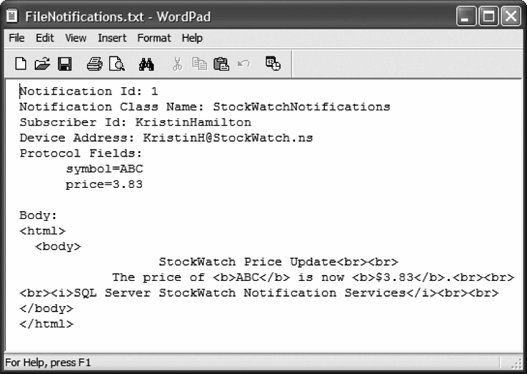Open the View menu
This screenshot has width=527, height=374.
[76, 38]
